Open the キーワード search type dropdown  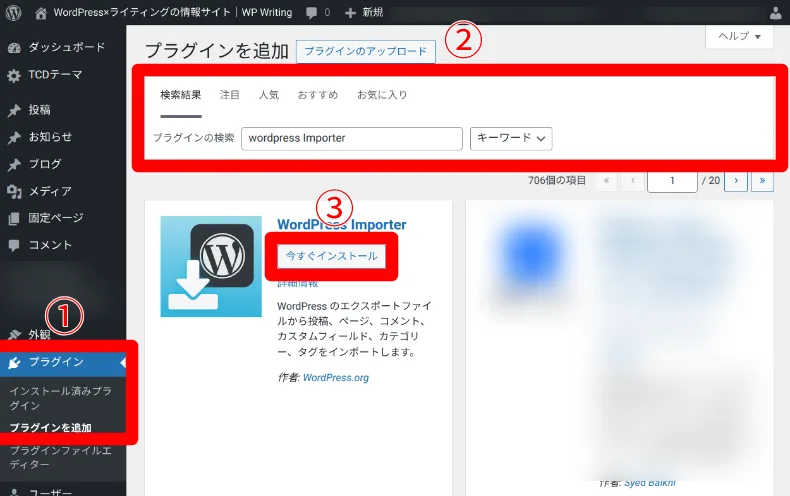[511, 139]
